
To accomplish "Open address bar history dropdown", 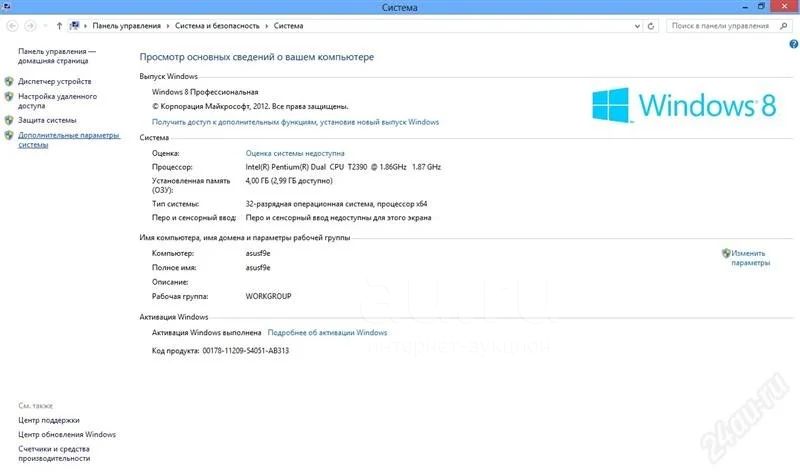I will (x=637, y=26).
